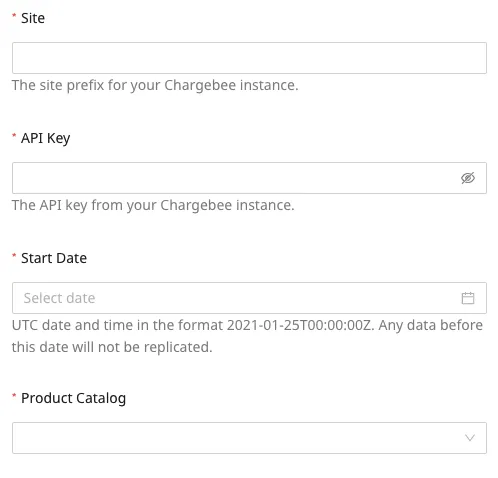Expand Product Catalog using chevron arrow

(x=470, y=438)
